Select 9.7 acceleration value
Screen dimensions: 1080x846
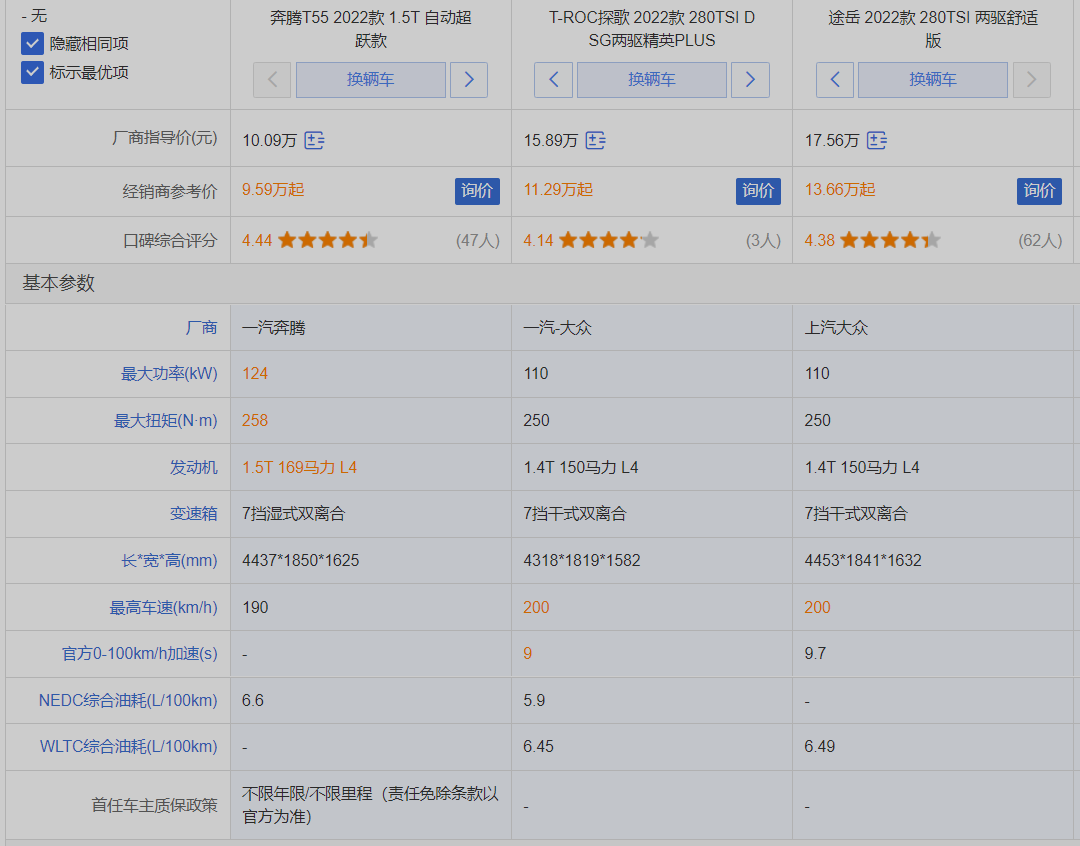point(815,653)
